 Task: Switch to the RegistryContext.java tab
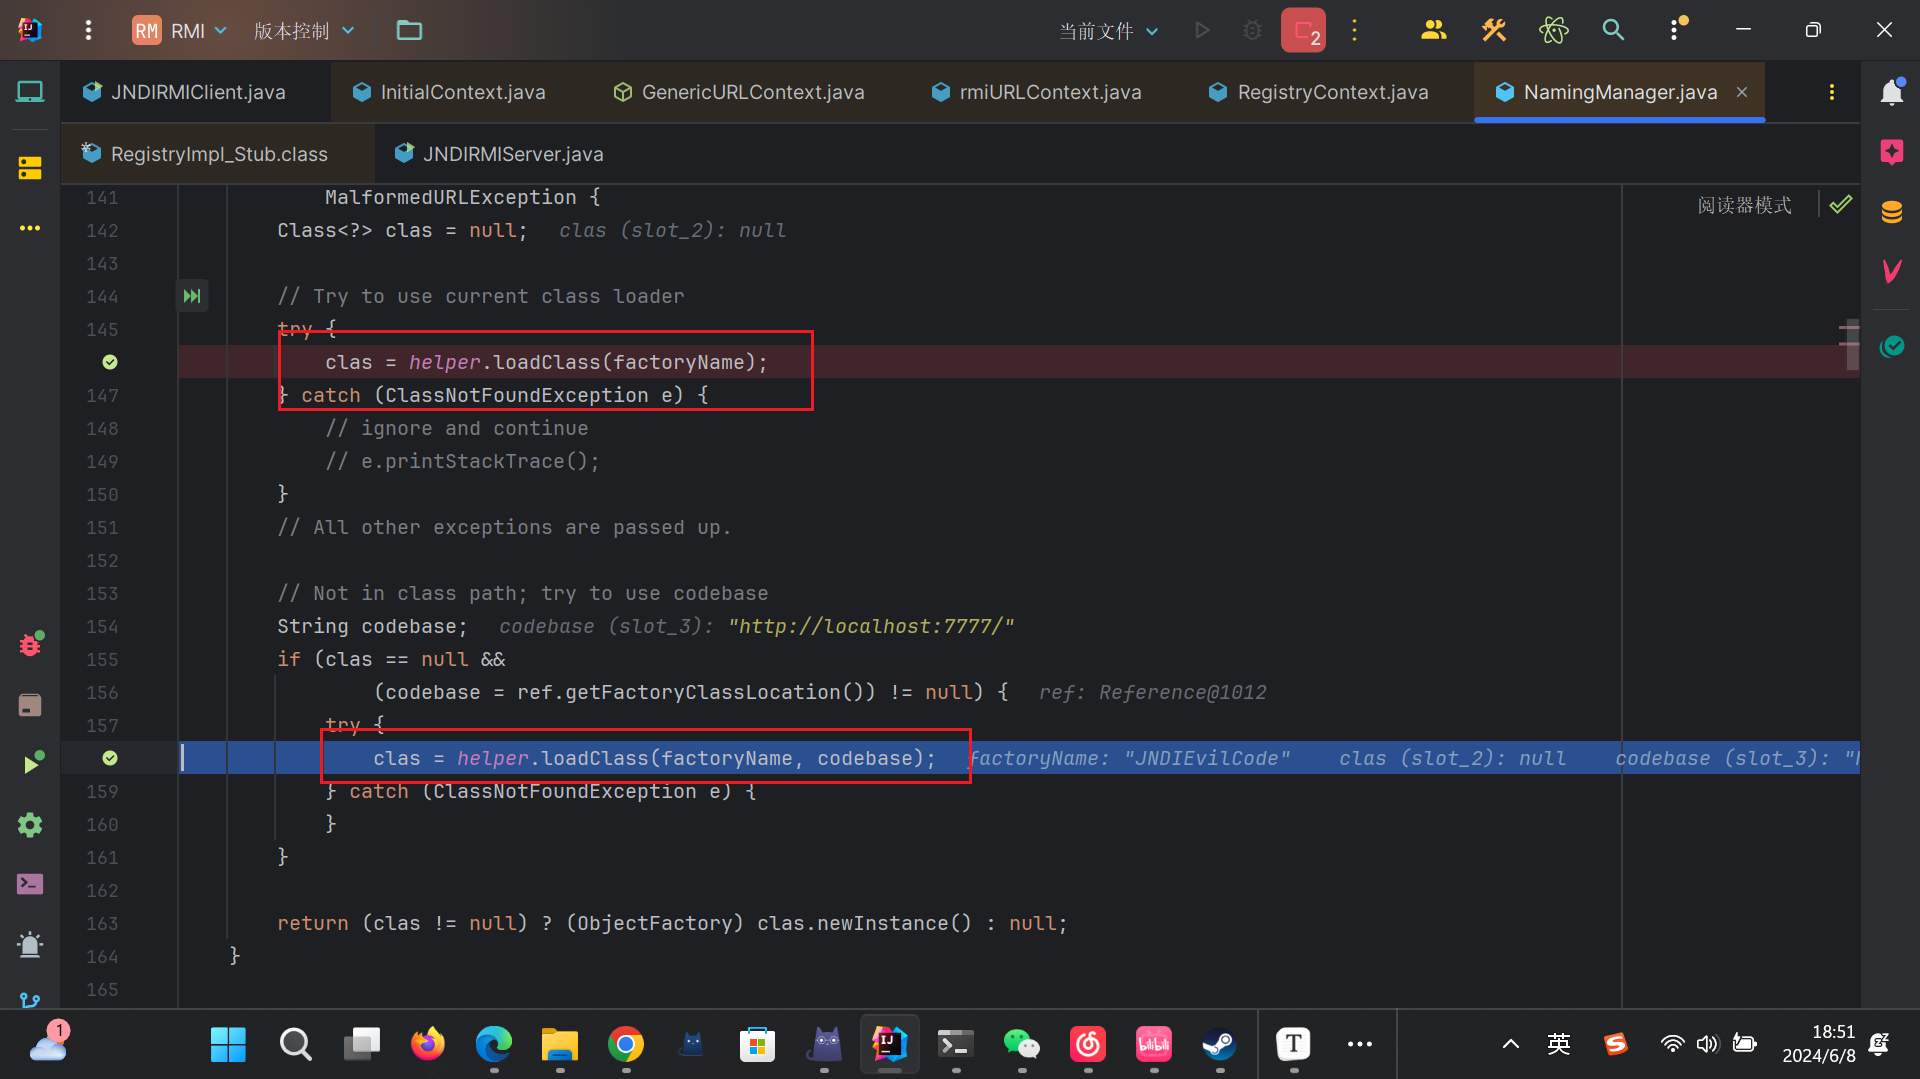1332,92
